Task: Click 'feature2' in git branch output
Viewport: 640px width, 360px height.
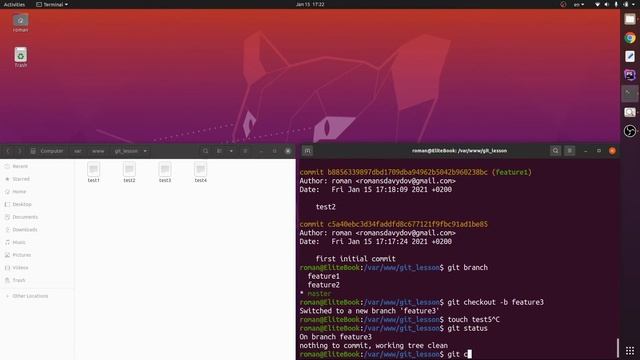Action: [x=323, y=285]
